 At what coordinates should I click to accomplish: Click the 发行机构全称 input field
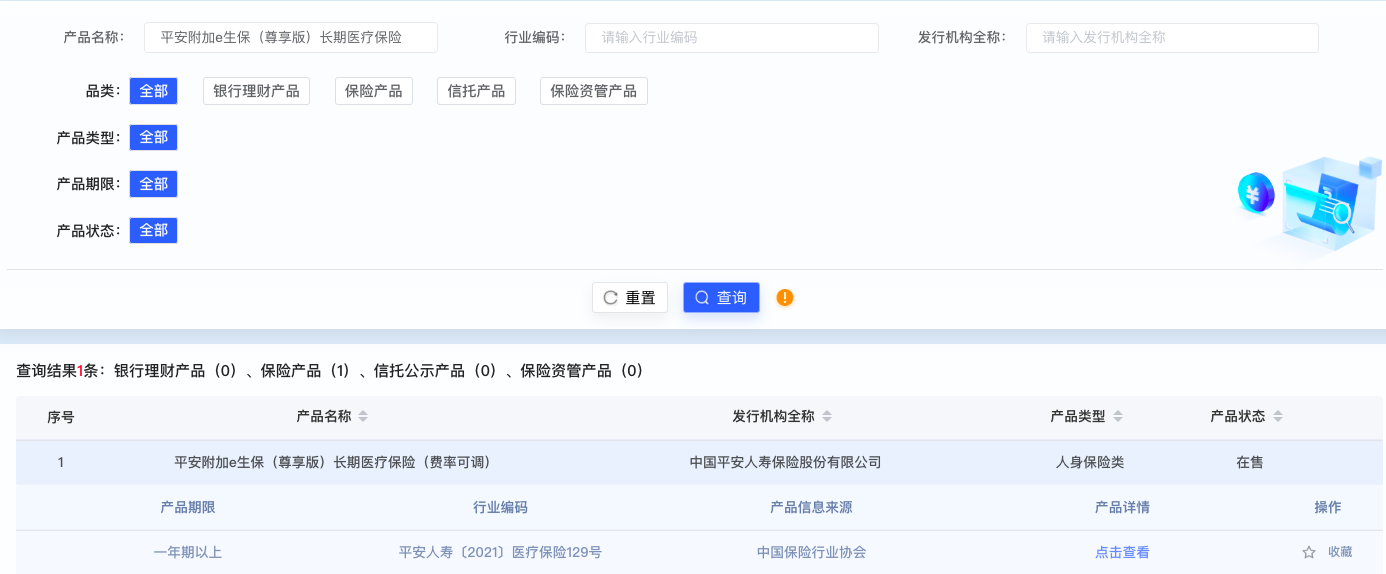1171,37
